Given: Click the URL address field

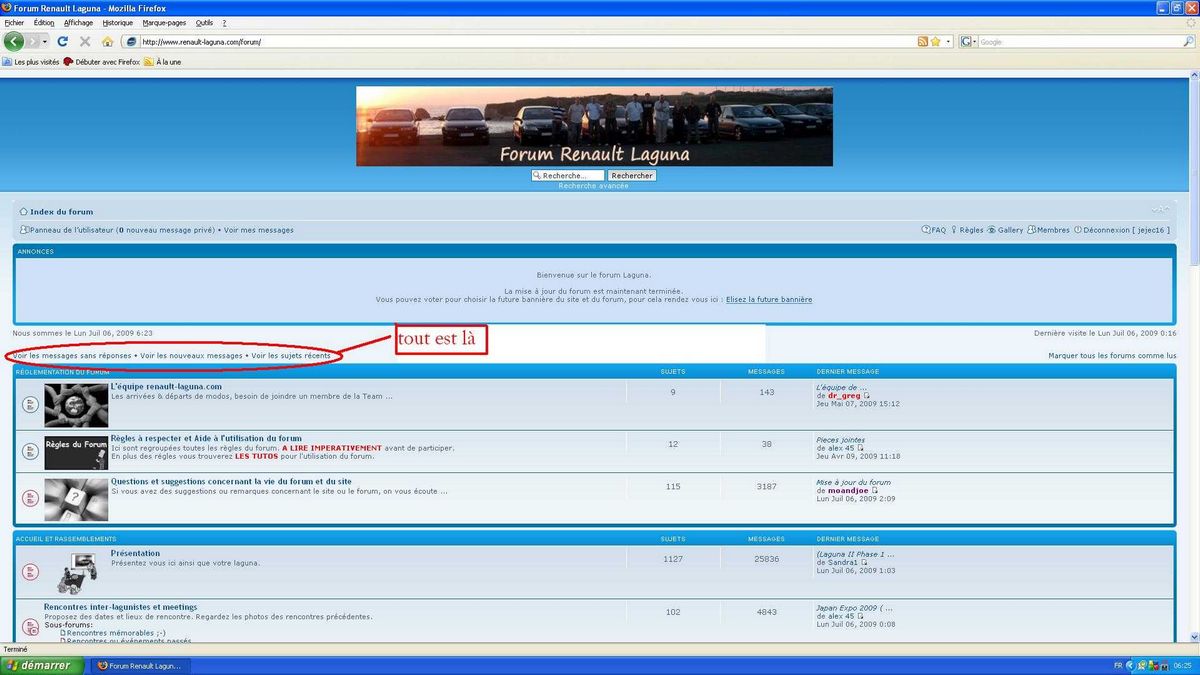Looking at the screenshot, I should click(527, 42).
